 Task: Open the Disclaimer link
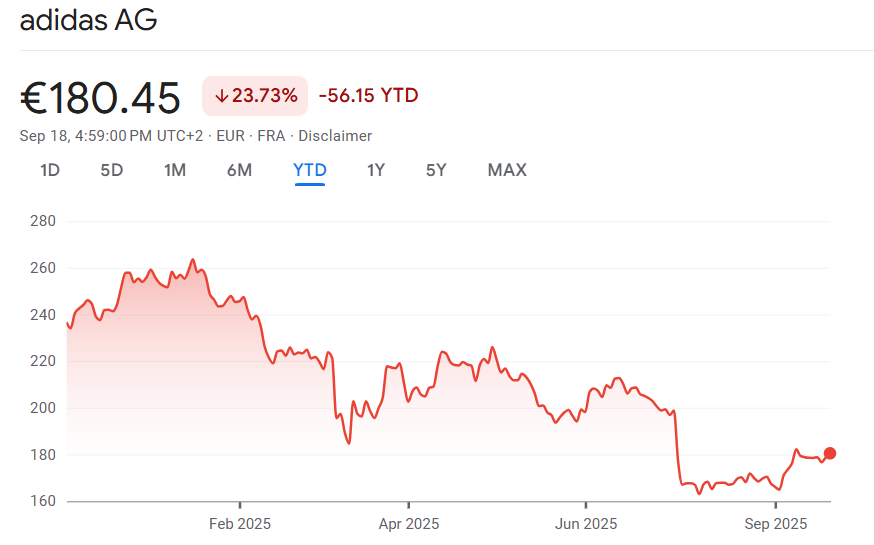coord(335,136)
